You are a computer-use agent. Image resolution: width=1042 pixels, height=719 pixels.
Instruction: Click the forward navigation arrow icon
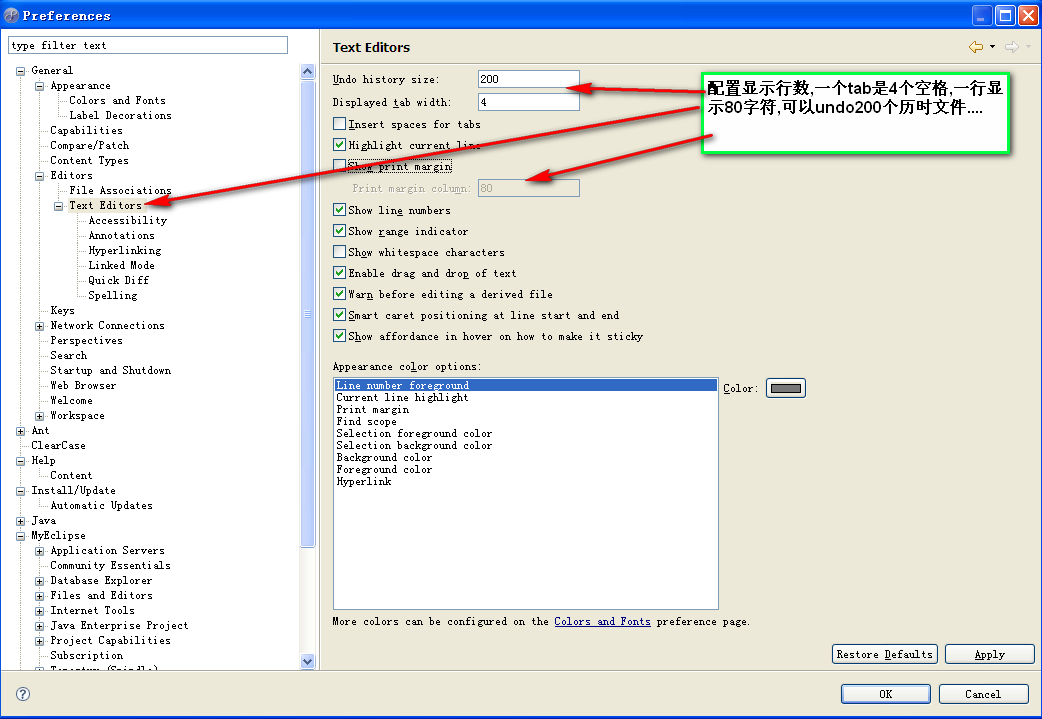click(x=1011, y=47)
